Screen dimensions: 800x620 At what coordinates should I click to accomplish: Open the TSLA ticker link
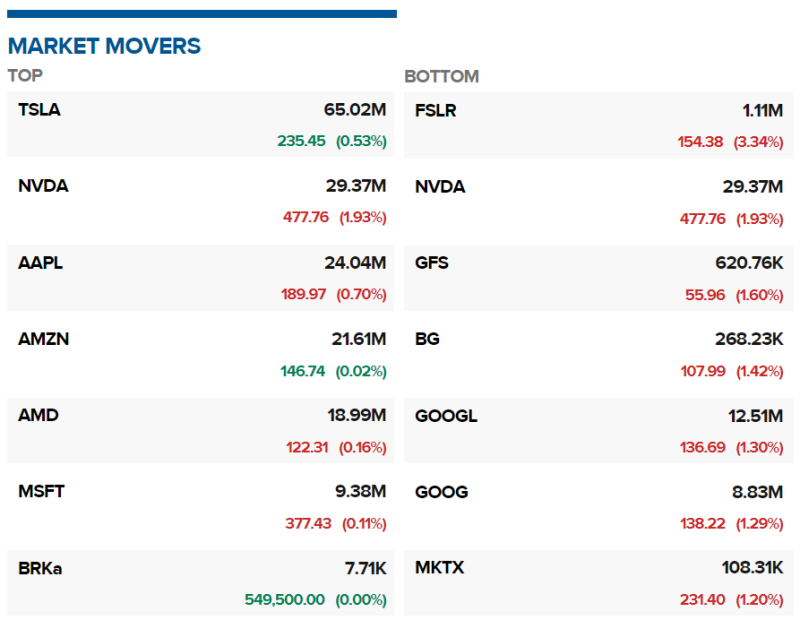point(39,110)
